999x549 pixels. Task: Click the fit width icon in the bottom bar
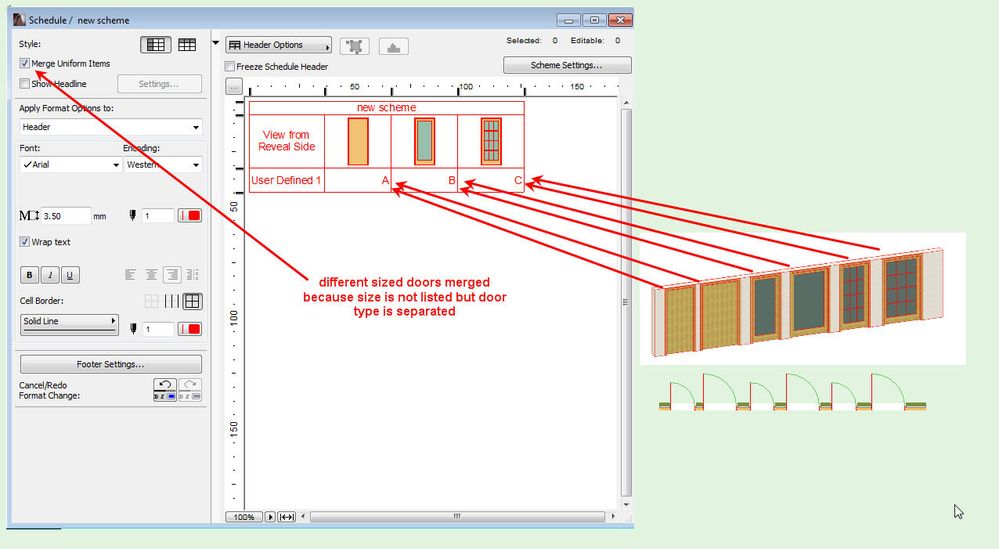click(x=287, y=517)
